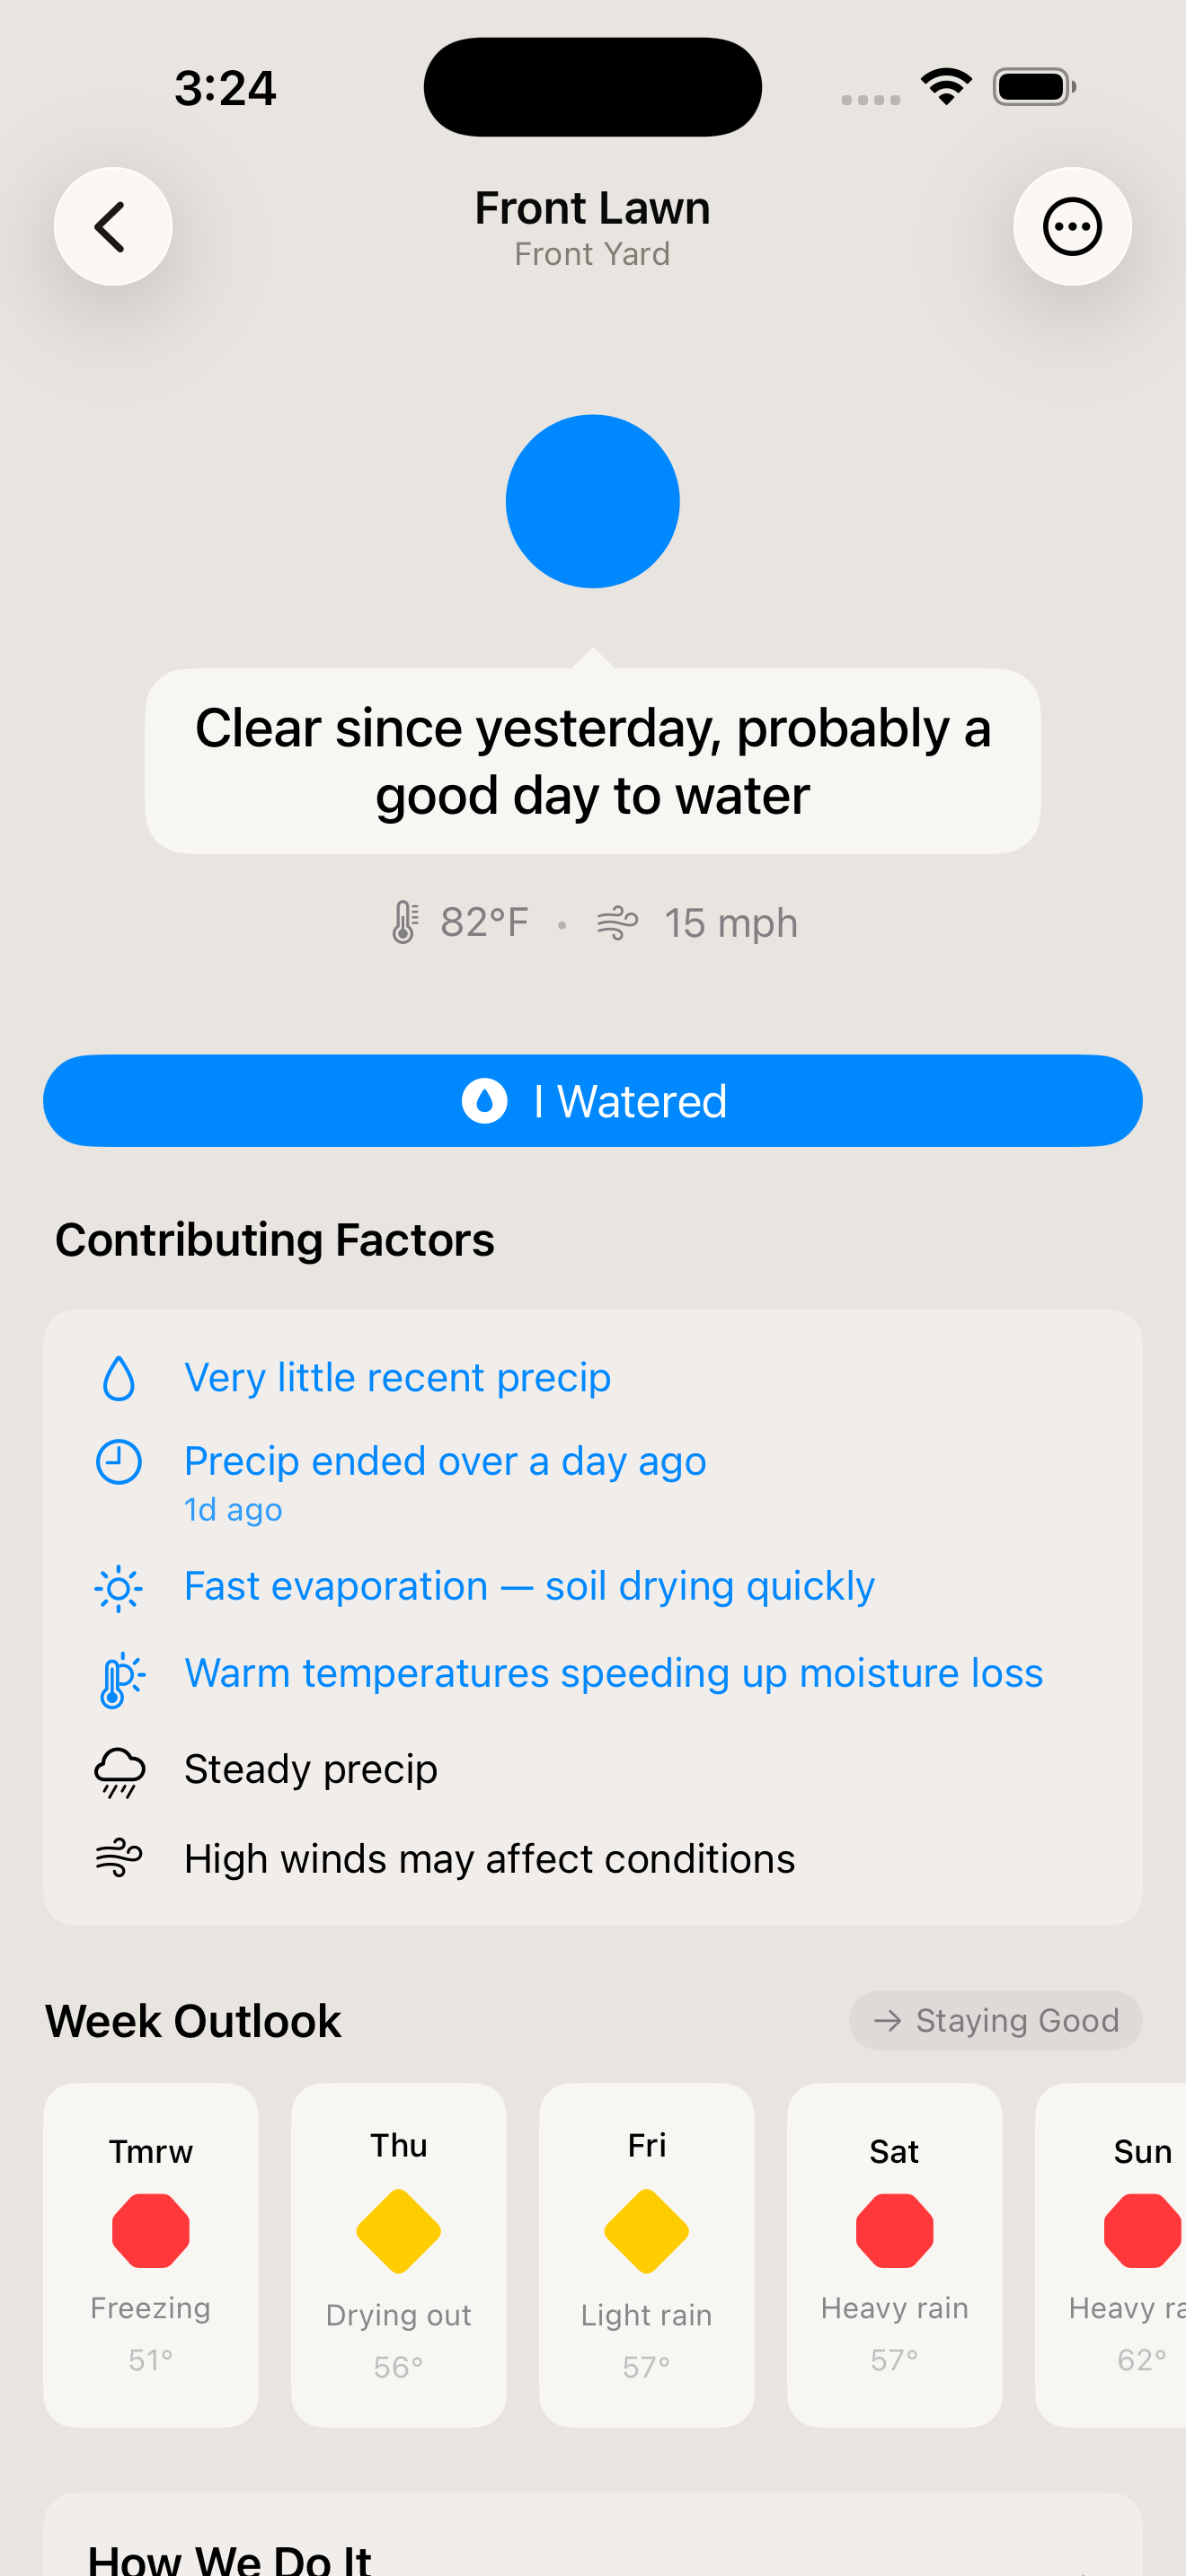Tap the warm temperature thermometer-sun icon

pyautogui.click(x=119, y=1679)
